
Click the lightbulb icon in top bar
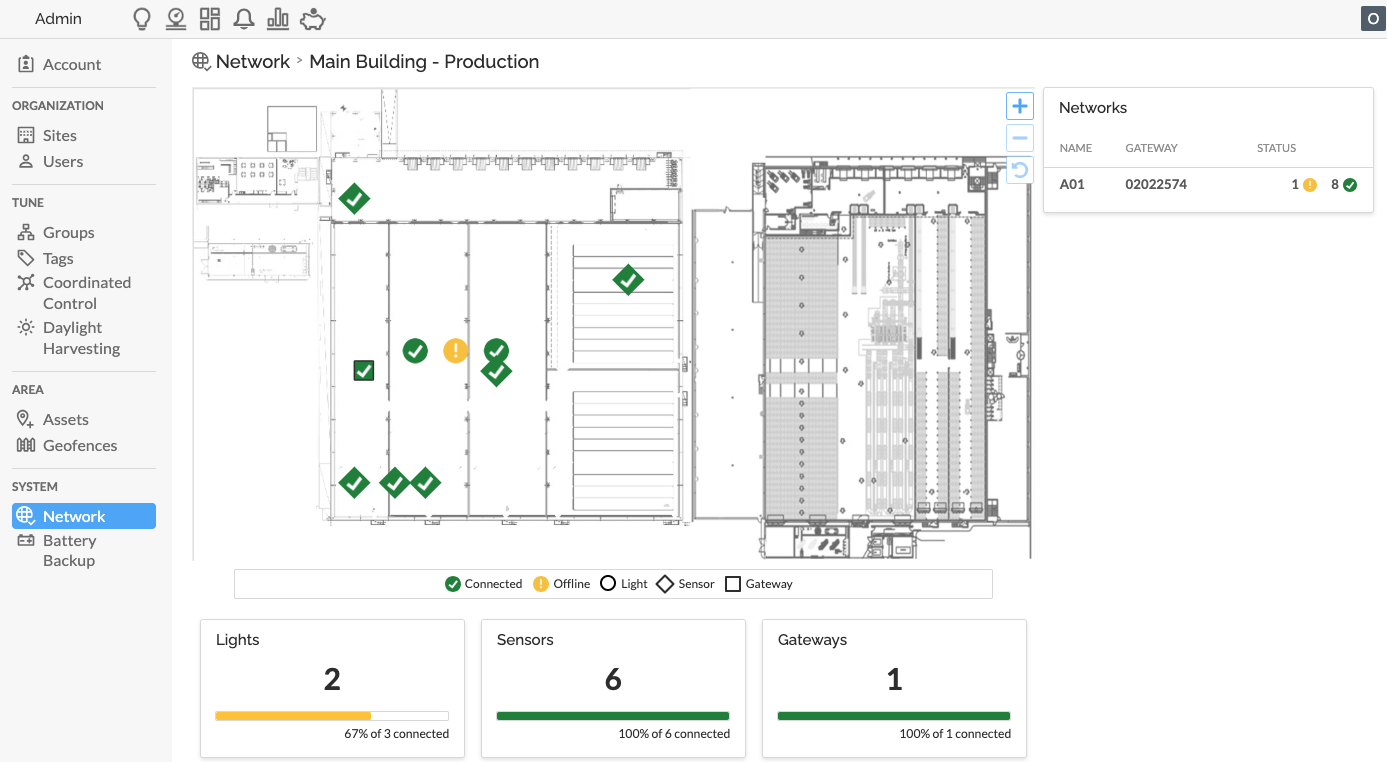click(x=142, y=19)
